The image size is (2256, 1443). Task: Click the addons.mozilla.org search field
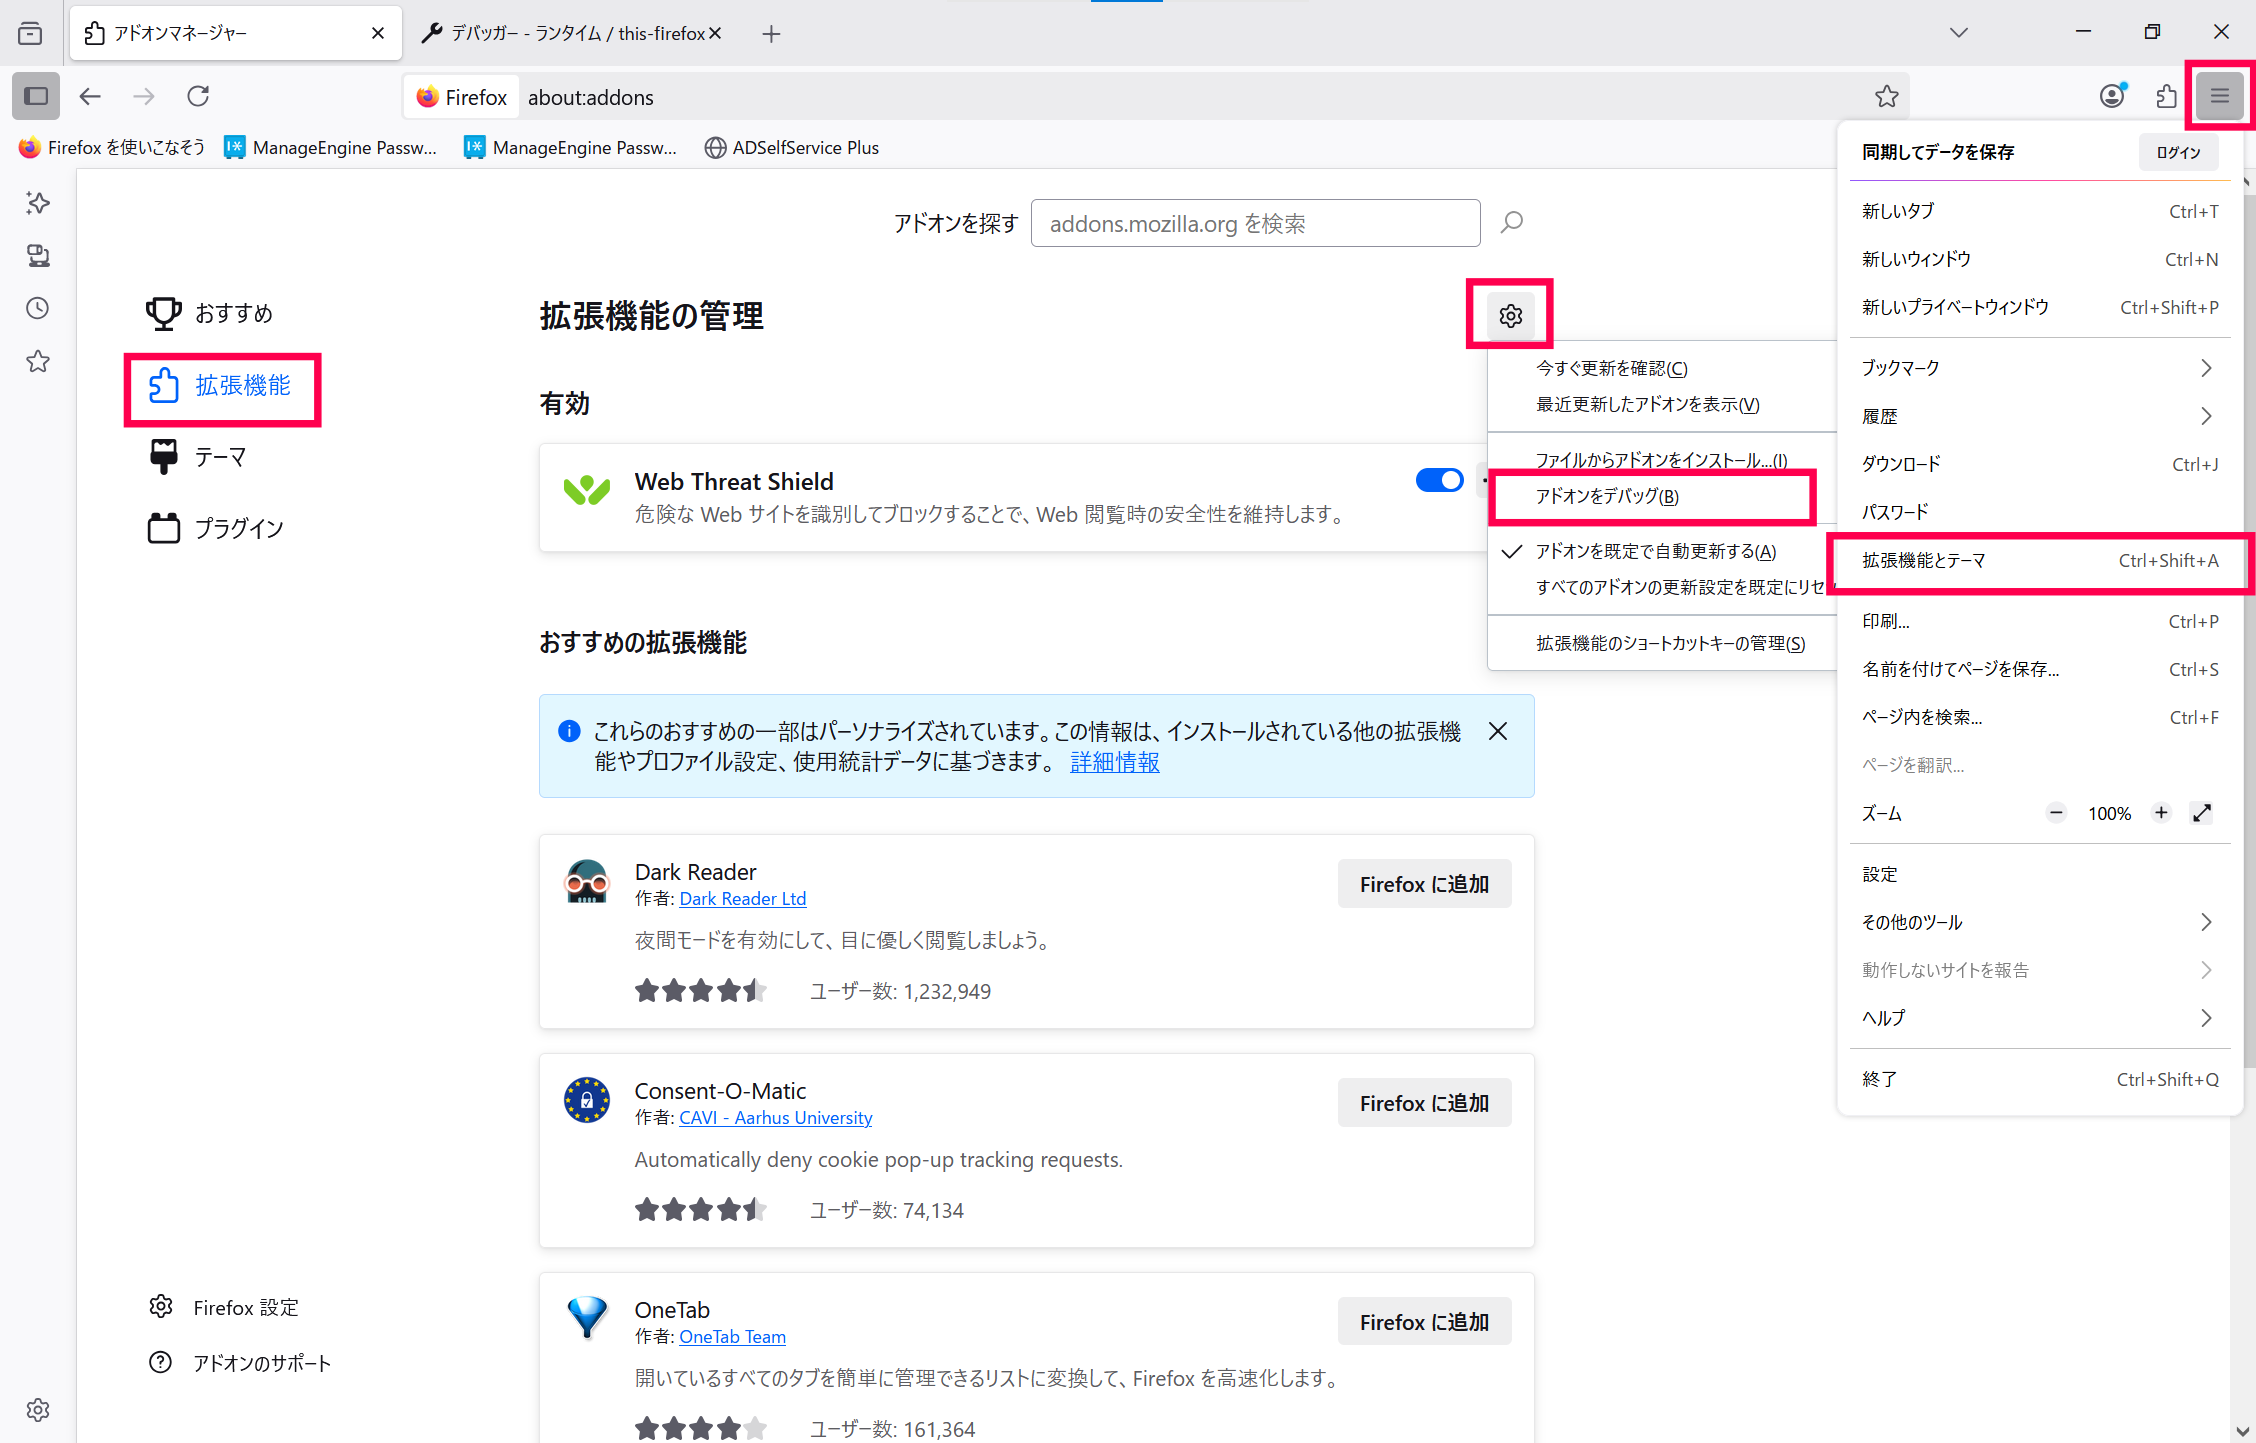[x=1255, y=223]
